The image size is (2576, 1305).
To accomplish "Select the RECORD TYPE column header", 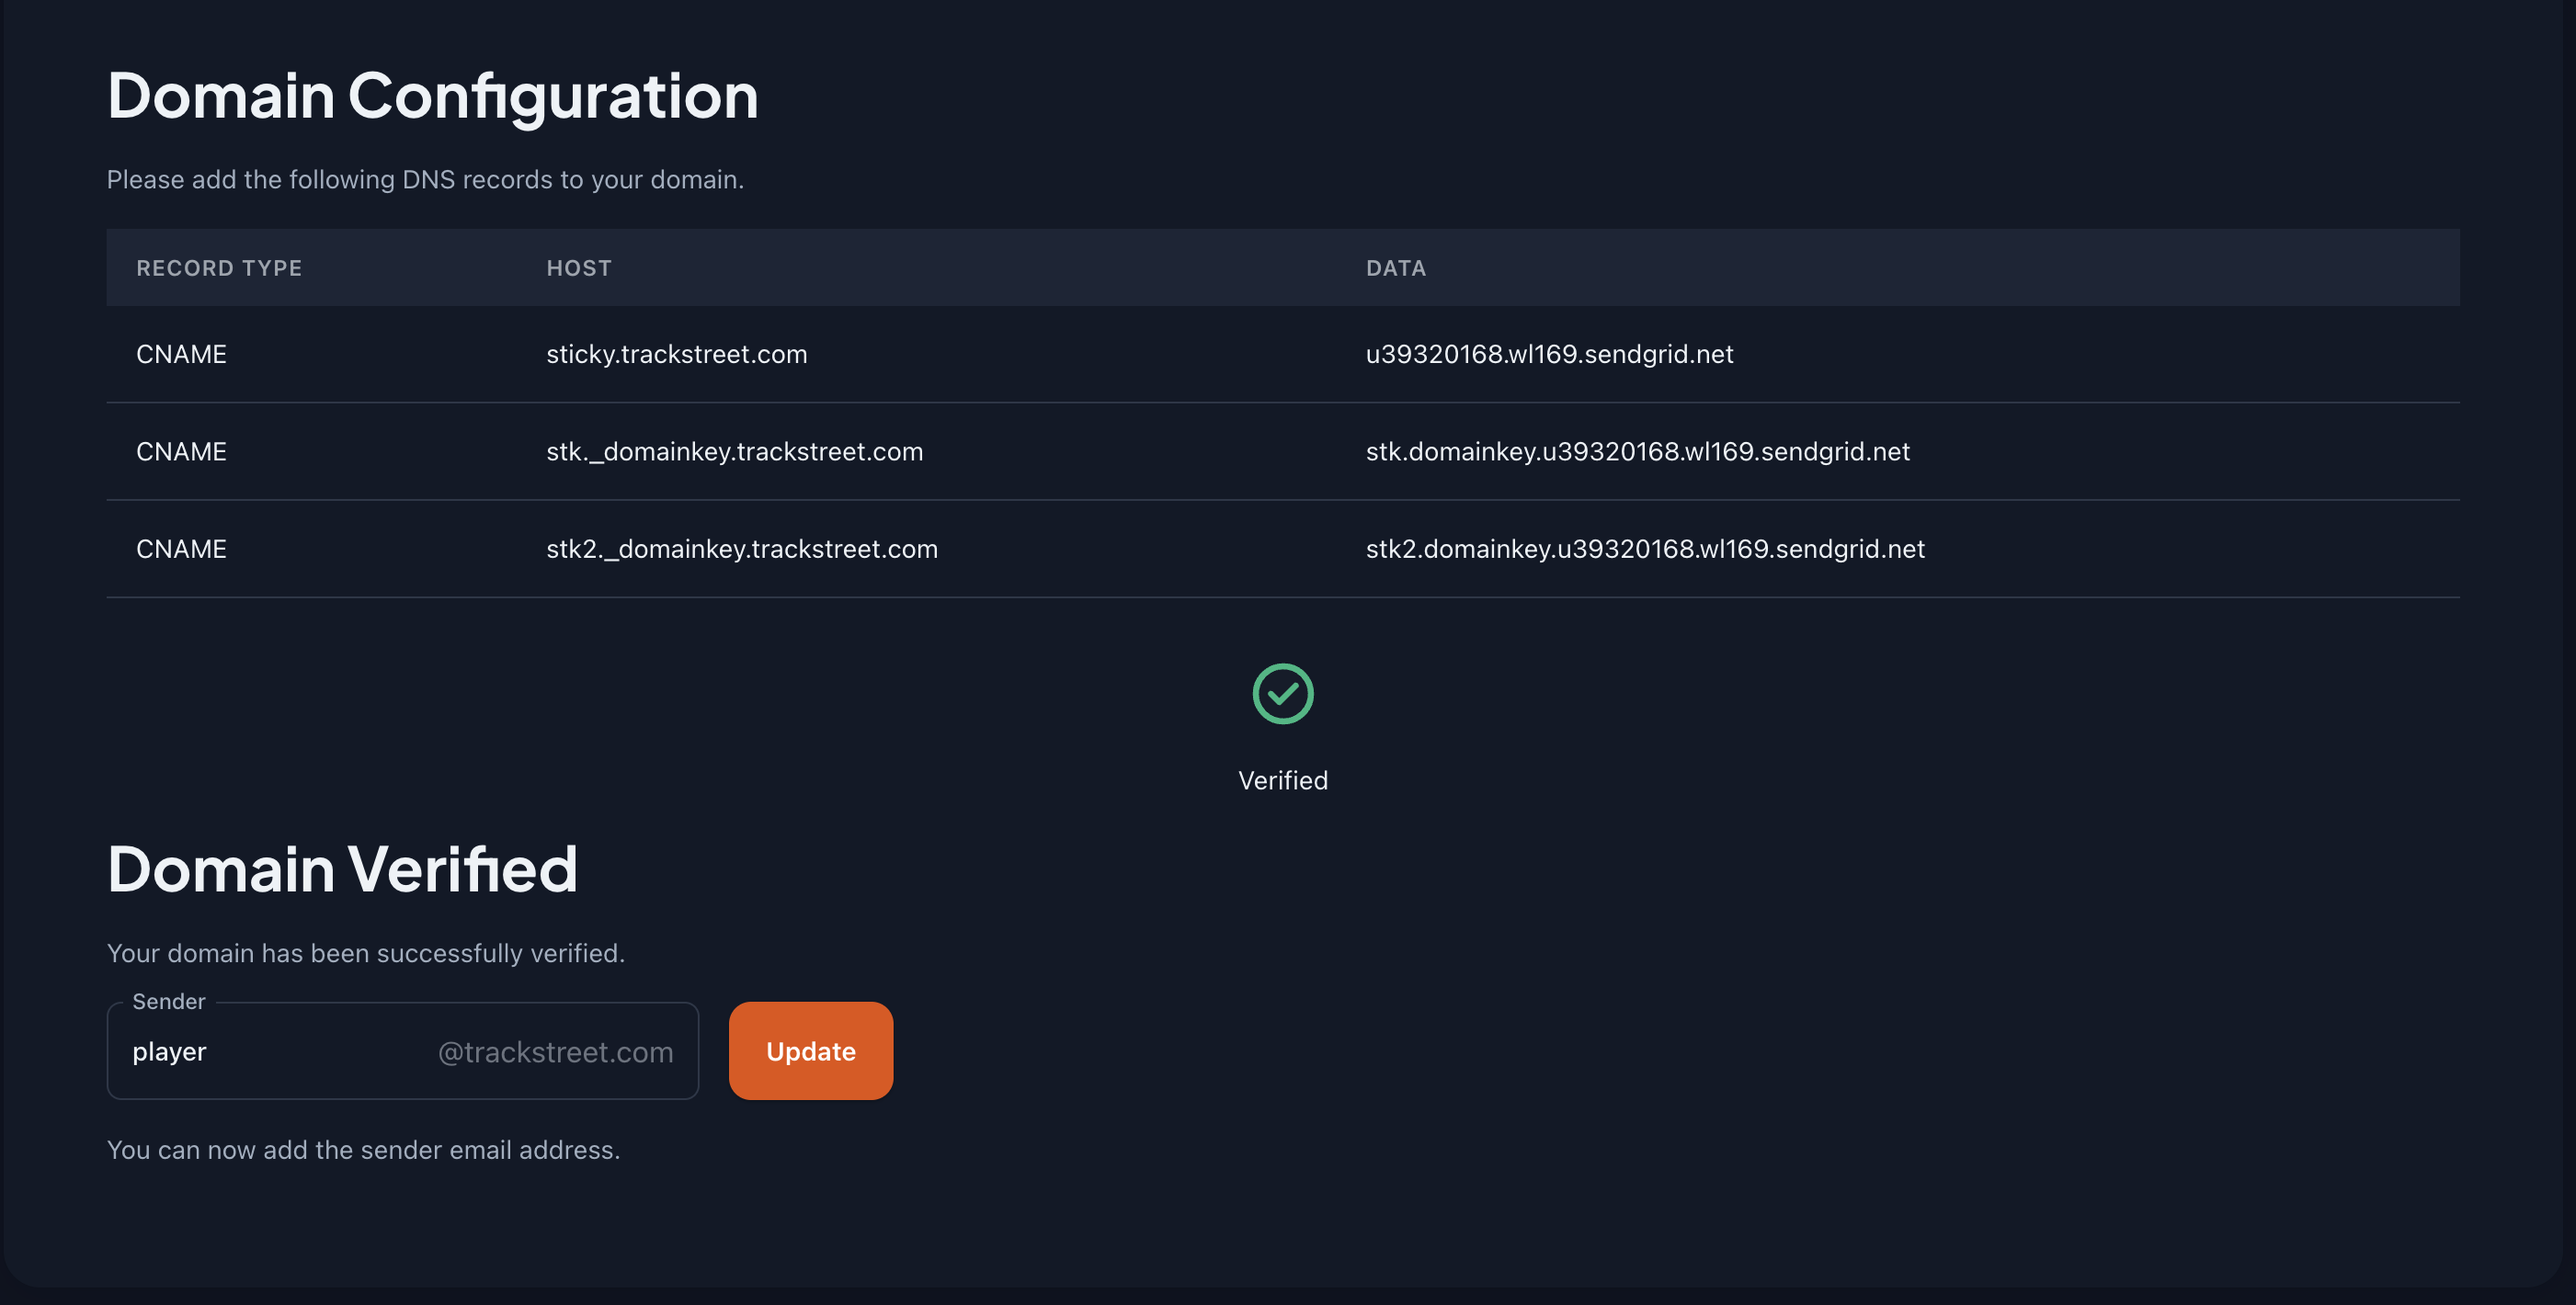I will point(219,267).
